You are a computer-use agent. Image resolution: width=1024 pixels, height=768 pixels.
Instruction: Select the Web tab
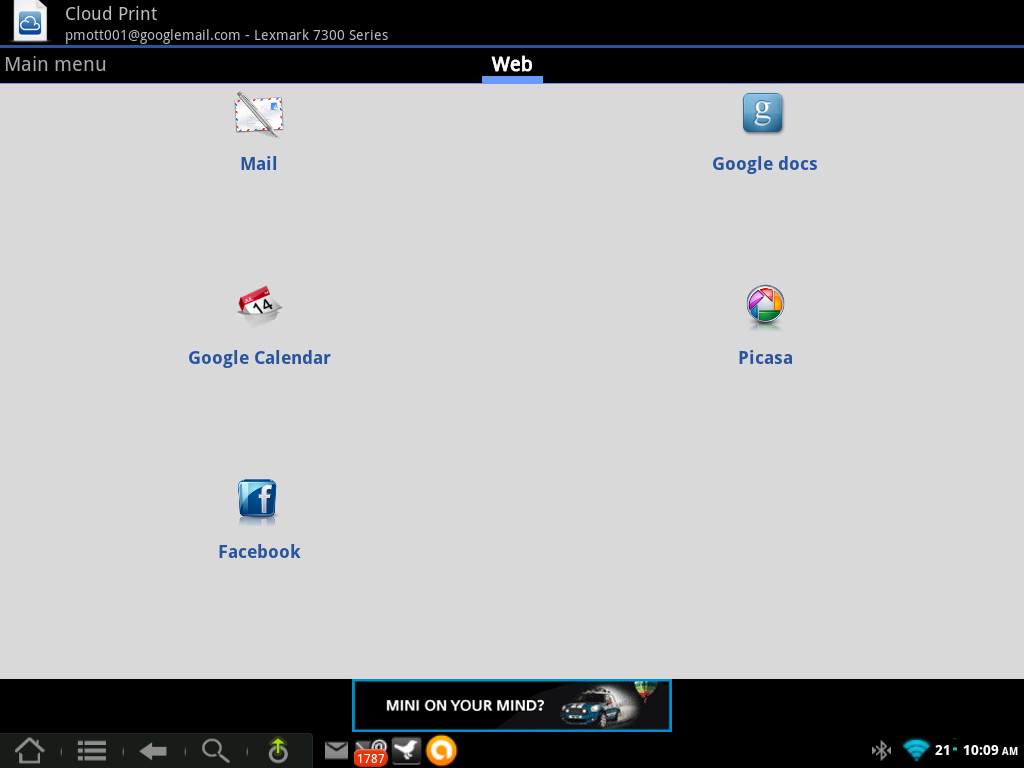pos(512,65)
